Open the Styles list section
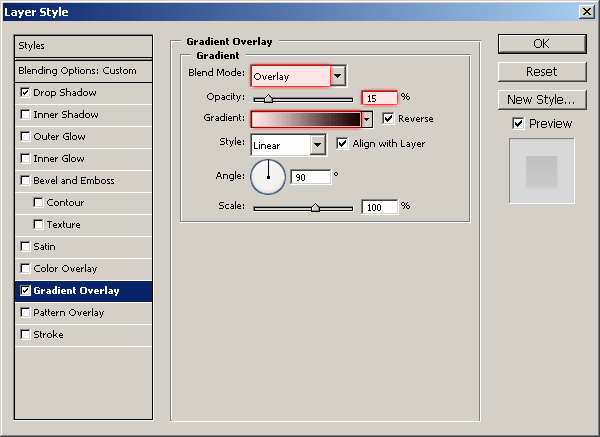Screen dimensions: 600x437 point(84,46)
